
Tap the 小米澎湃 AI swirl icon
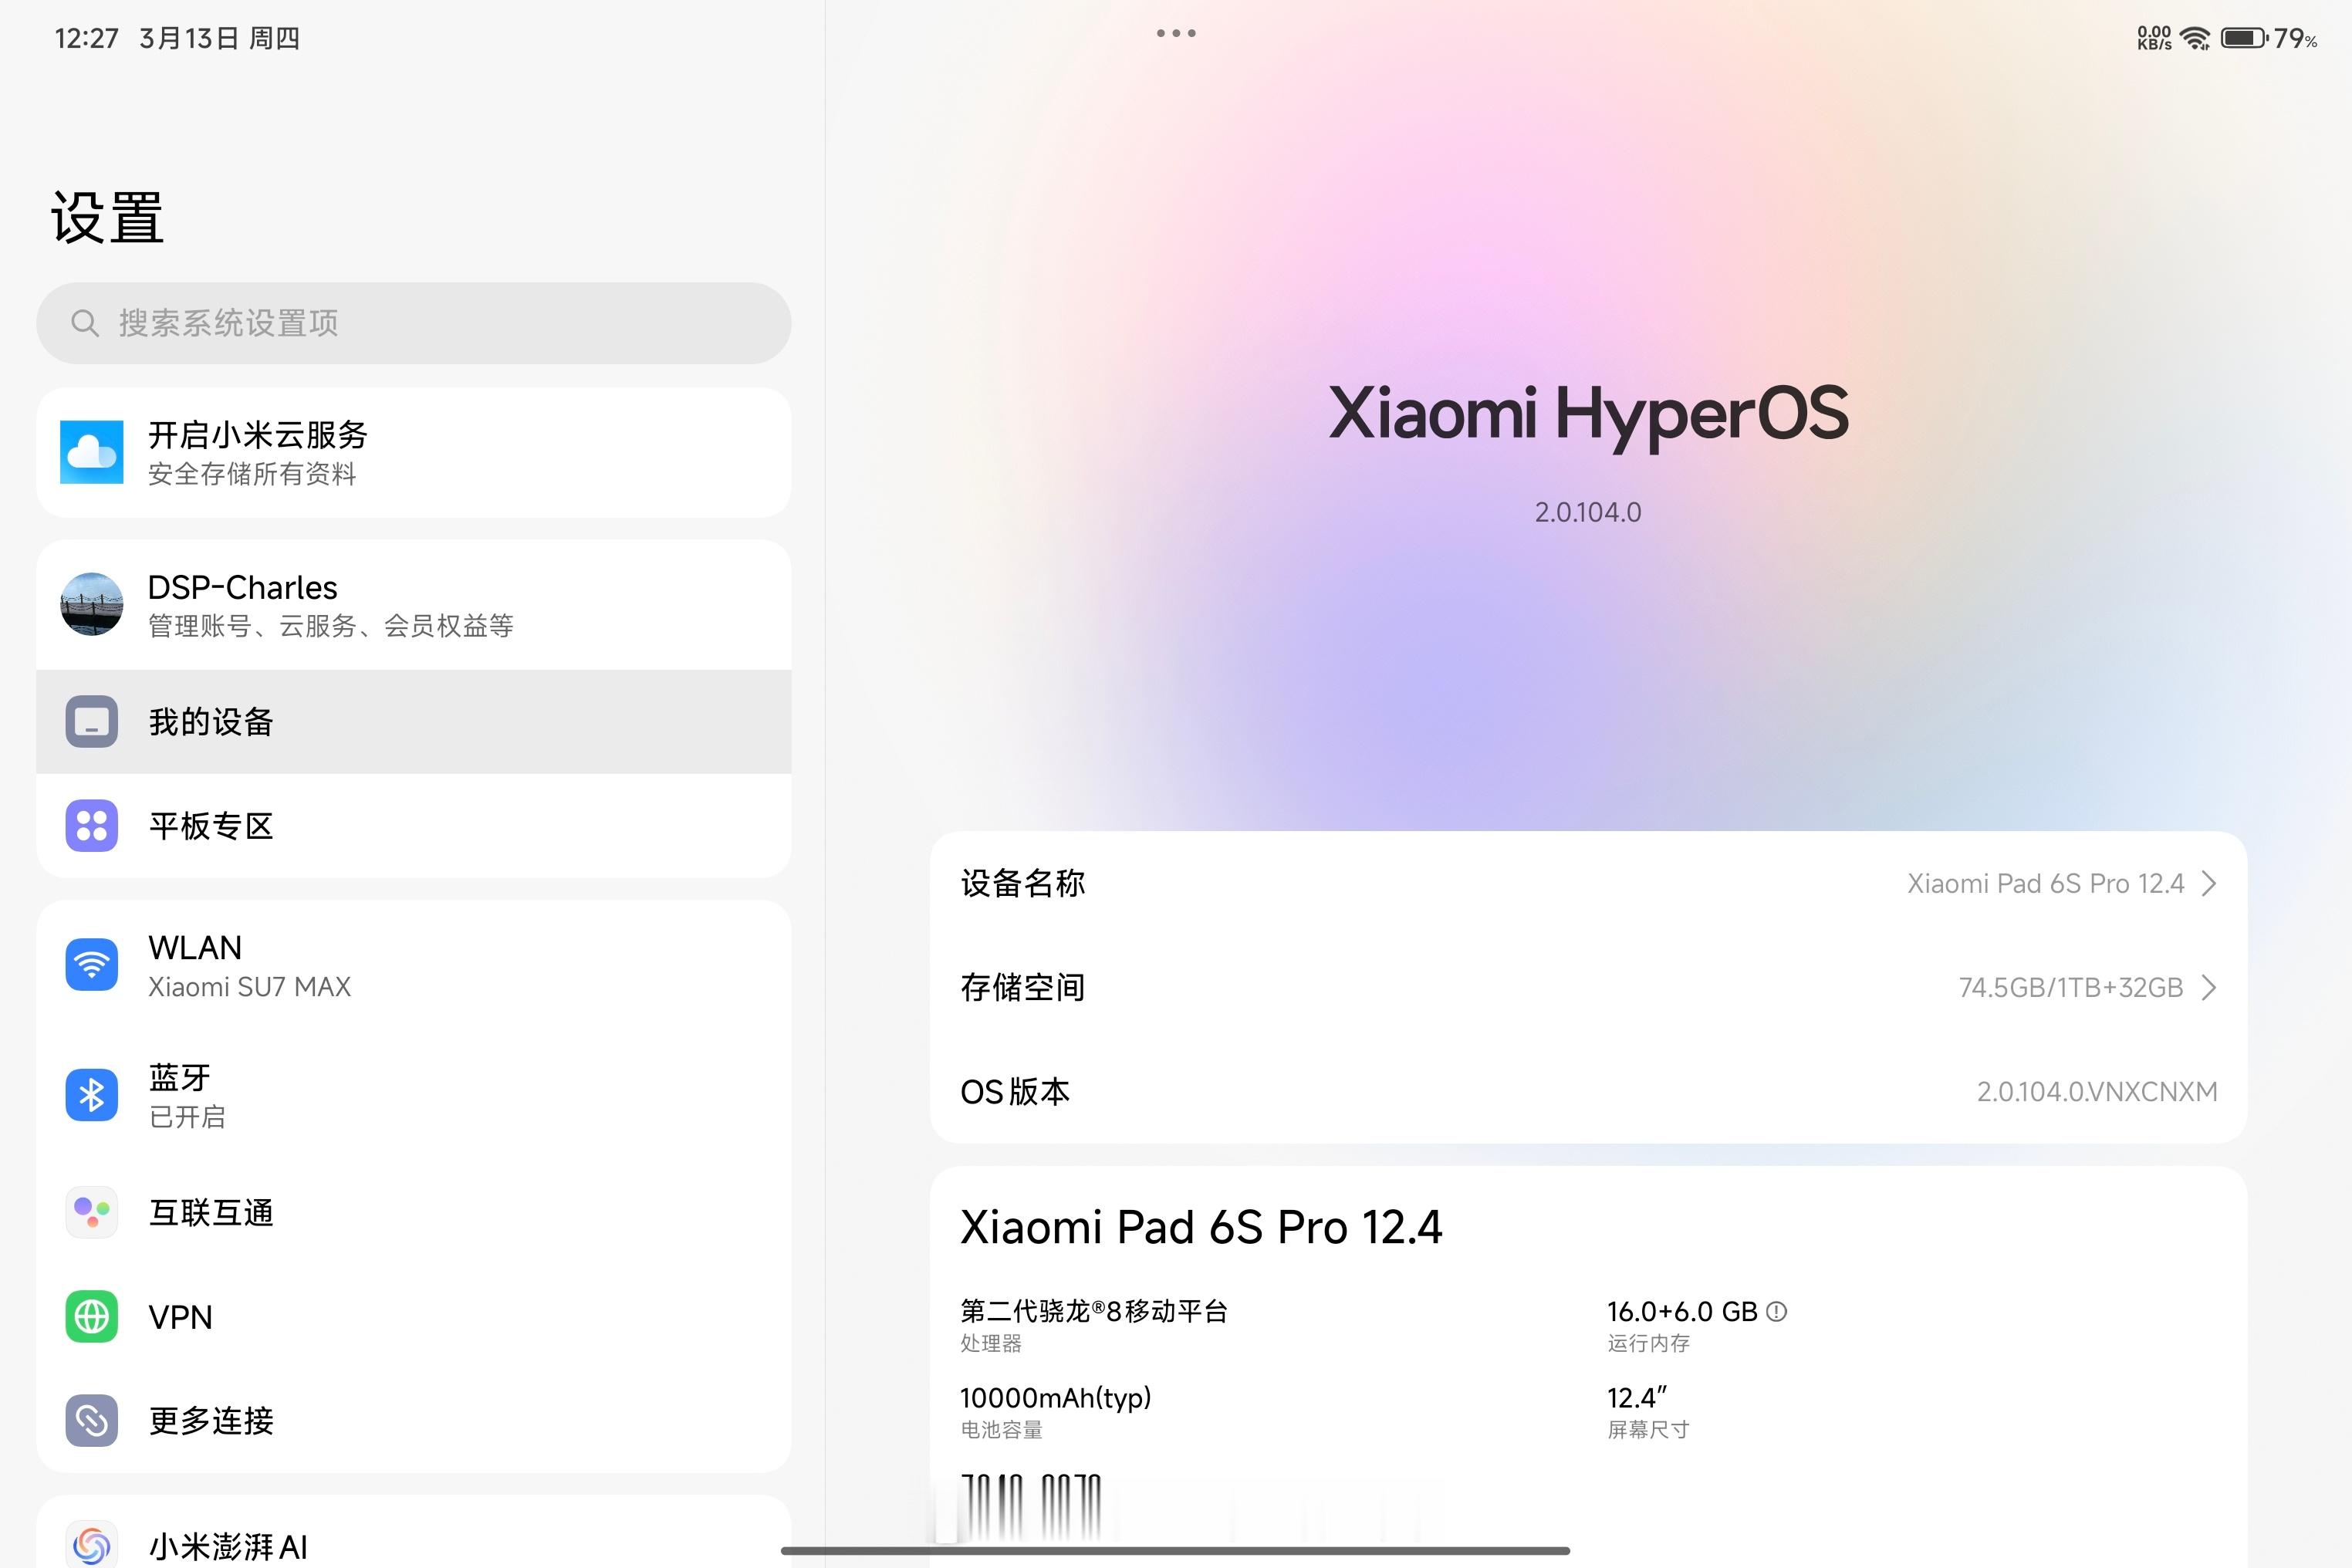click(x=92, y=1545)
